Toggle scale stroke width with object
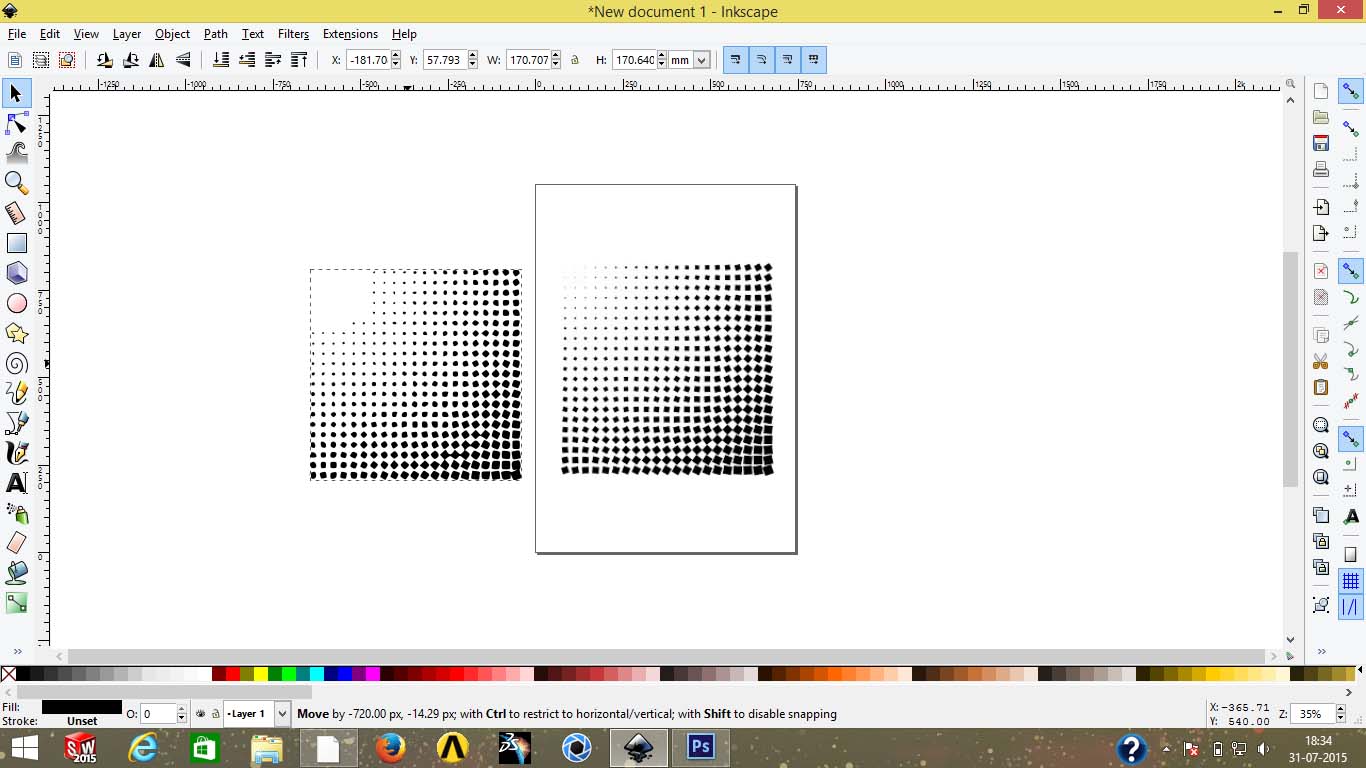Screen dimensions: 1366x768 pos(735,60)
